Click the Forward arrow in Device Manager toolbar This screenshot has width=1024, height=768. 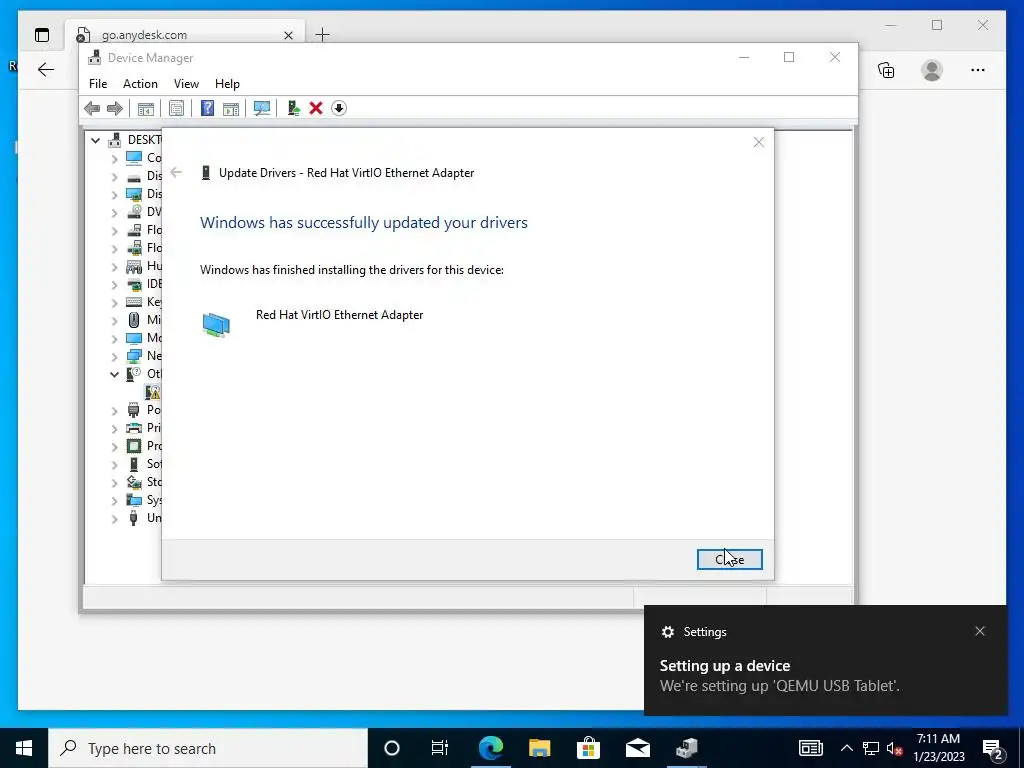[114, 108]
